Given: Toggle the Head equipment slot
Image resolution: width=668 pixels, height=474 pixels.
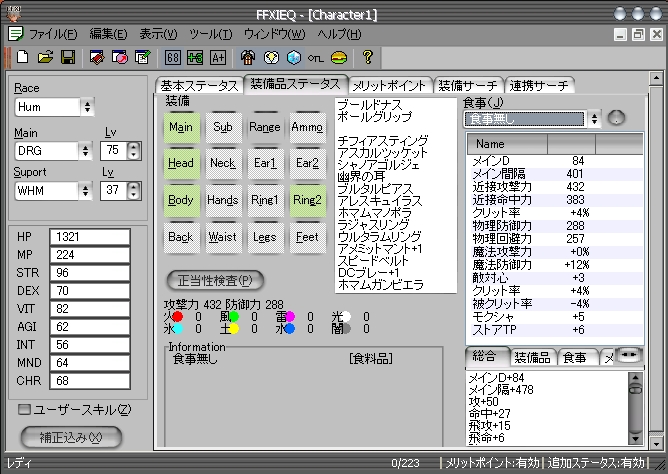Looking at the screenshot, I should [x=181, y=164].
